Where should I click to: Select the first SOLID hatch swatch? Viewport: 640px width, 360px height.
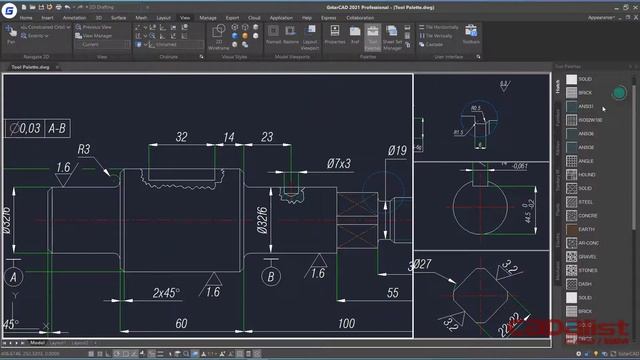(571, 79)
